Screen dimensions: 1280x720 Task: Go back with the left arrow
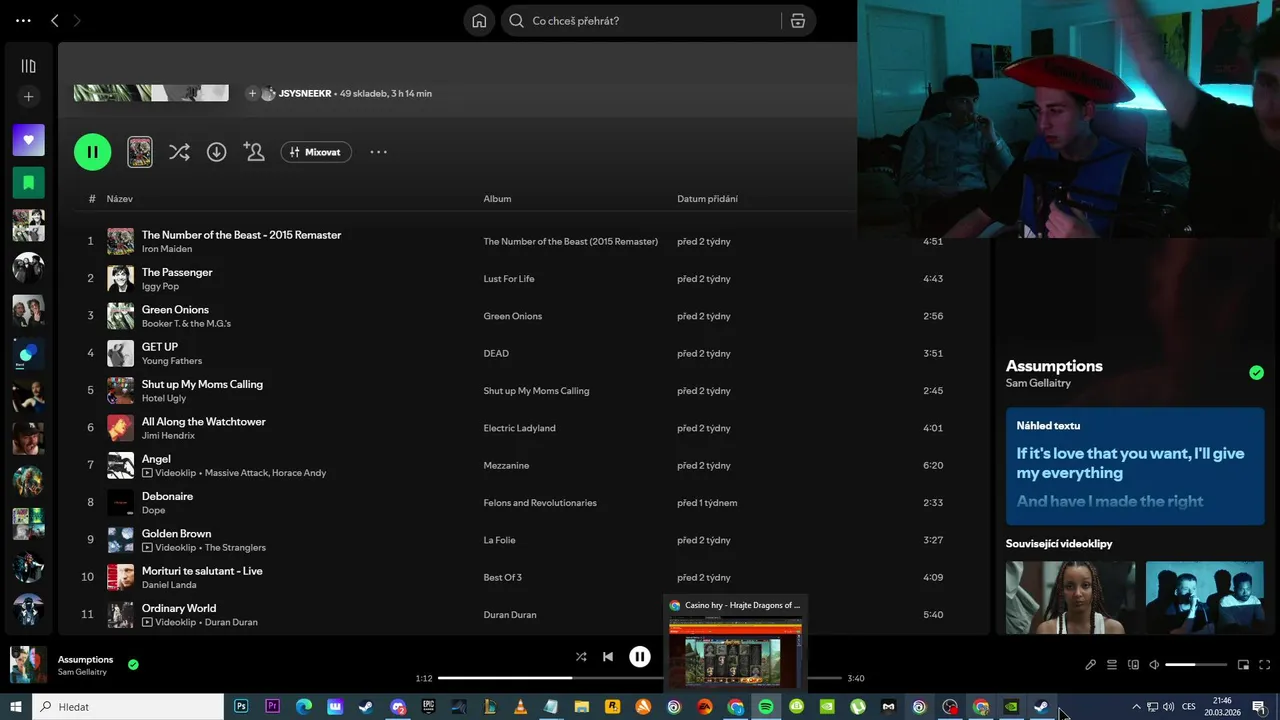(55, 20)
